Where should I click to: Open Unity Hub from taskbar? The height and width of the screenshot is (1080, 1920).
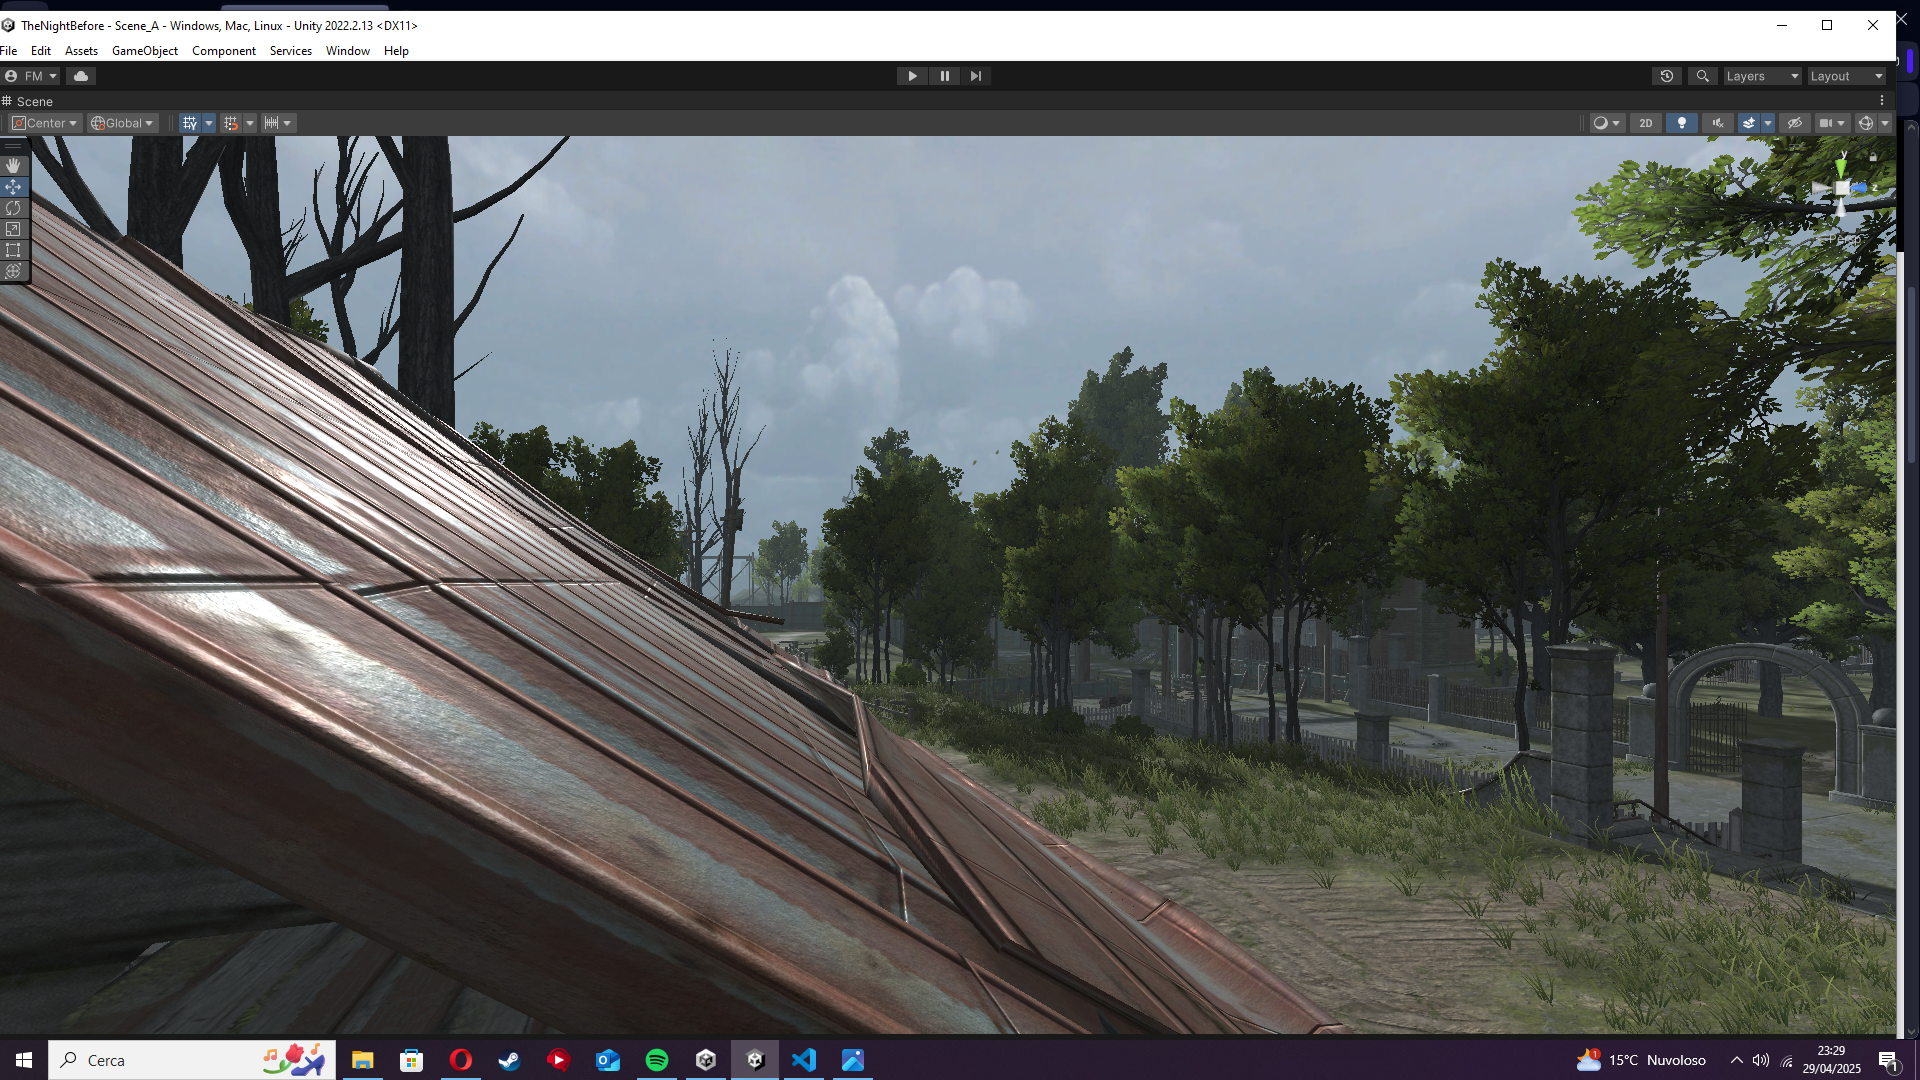[x=706, y=1060]
